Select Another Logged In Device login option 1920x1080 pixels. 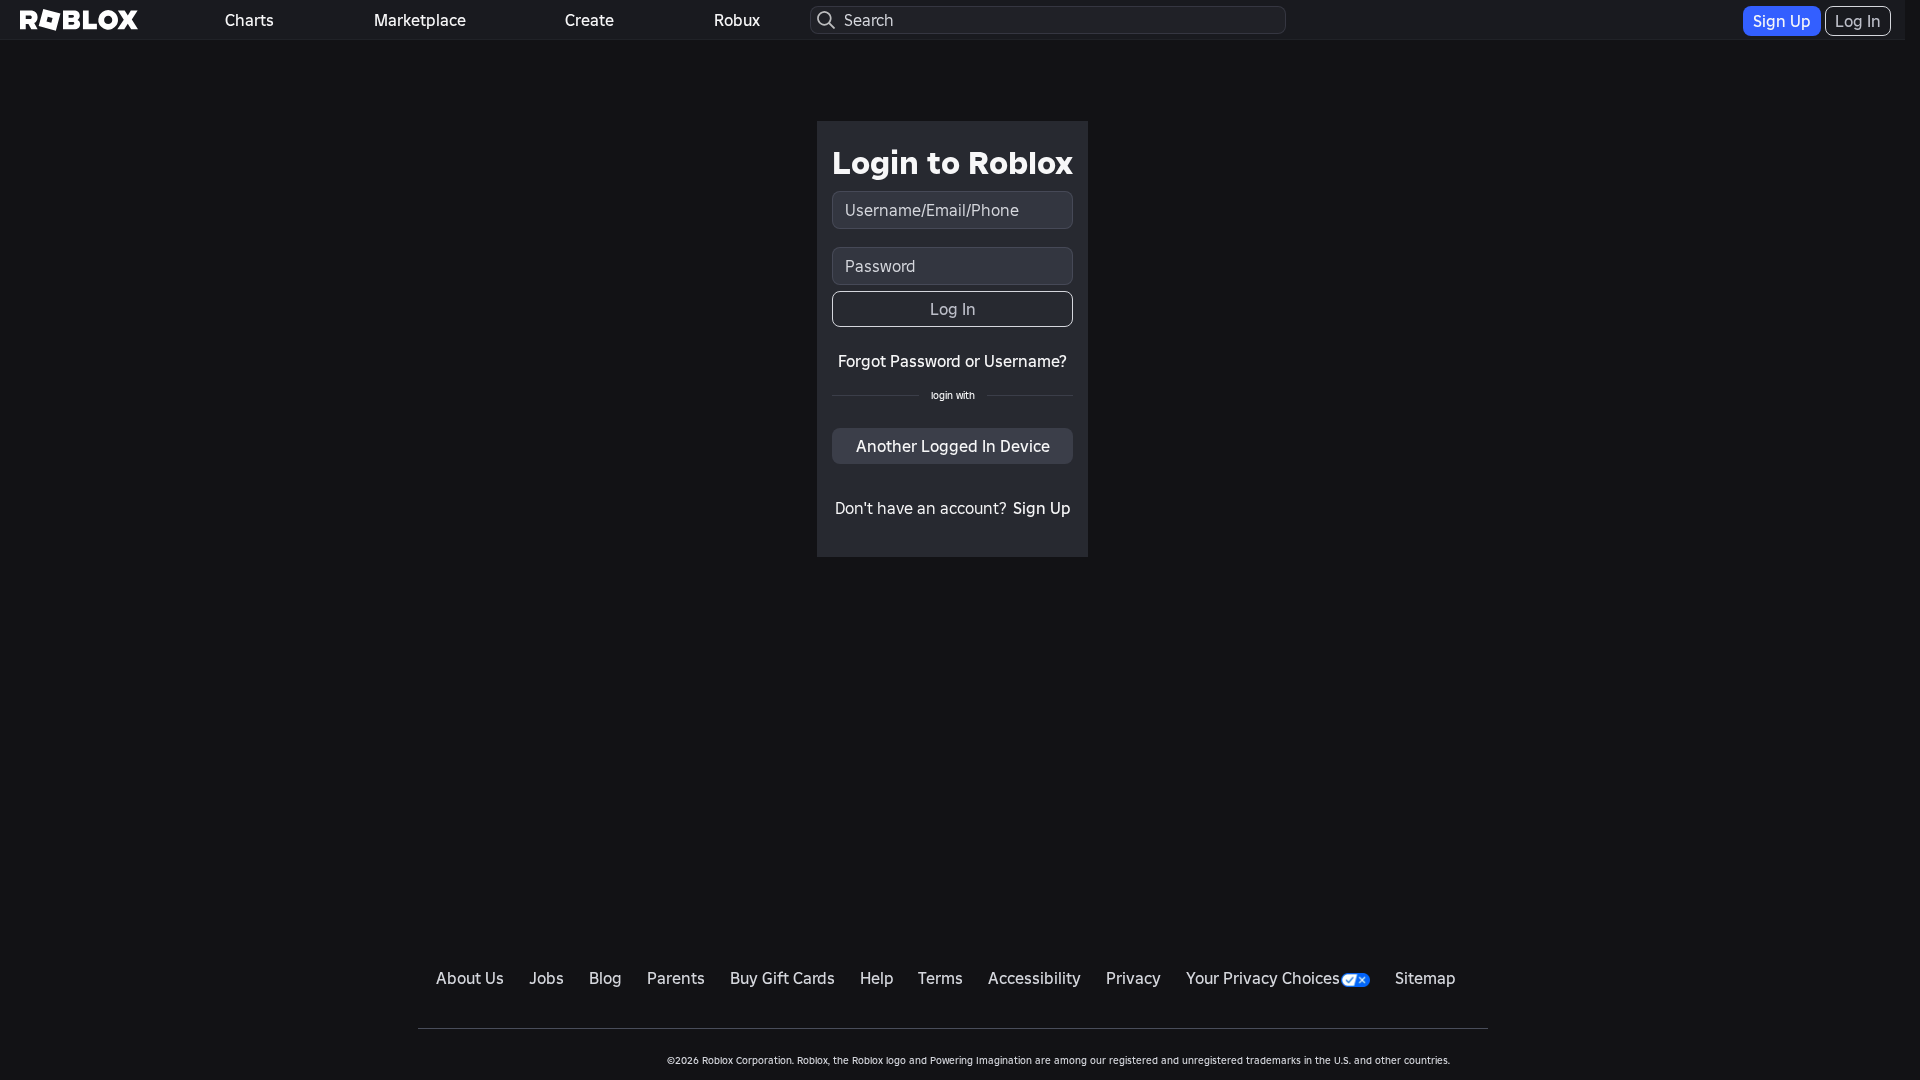point(952,446)
